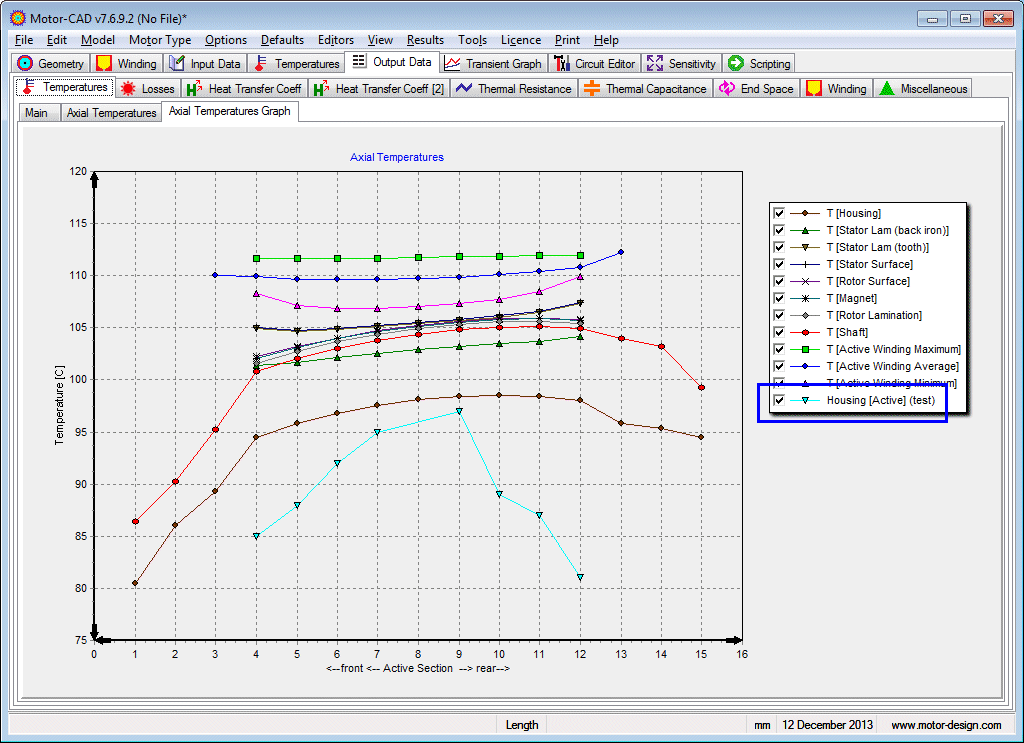Viewport: 1024px width, 743px height.
Task: Switch to the Main tab
Action: pos(36,113)
